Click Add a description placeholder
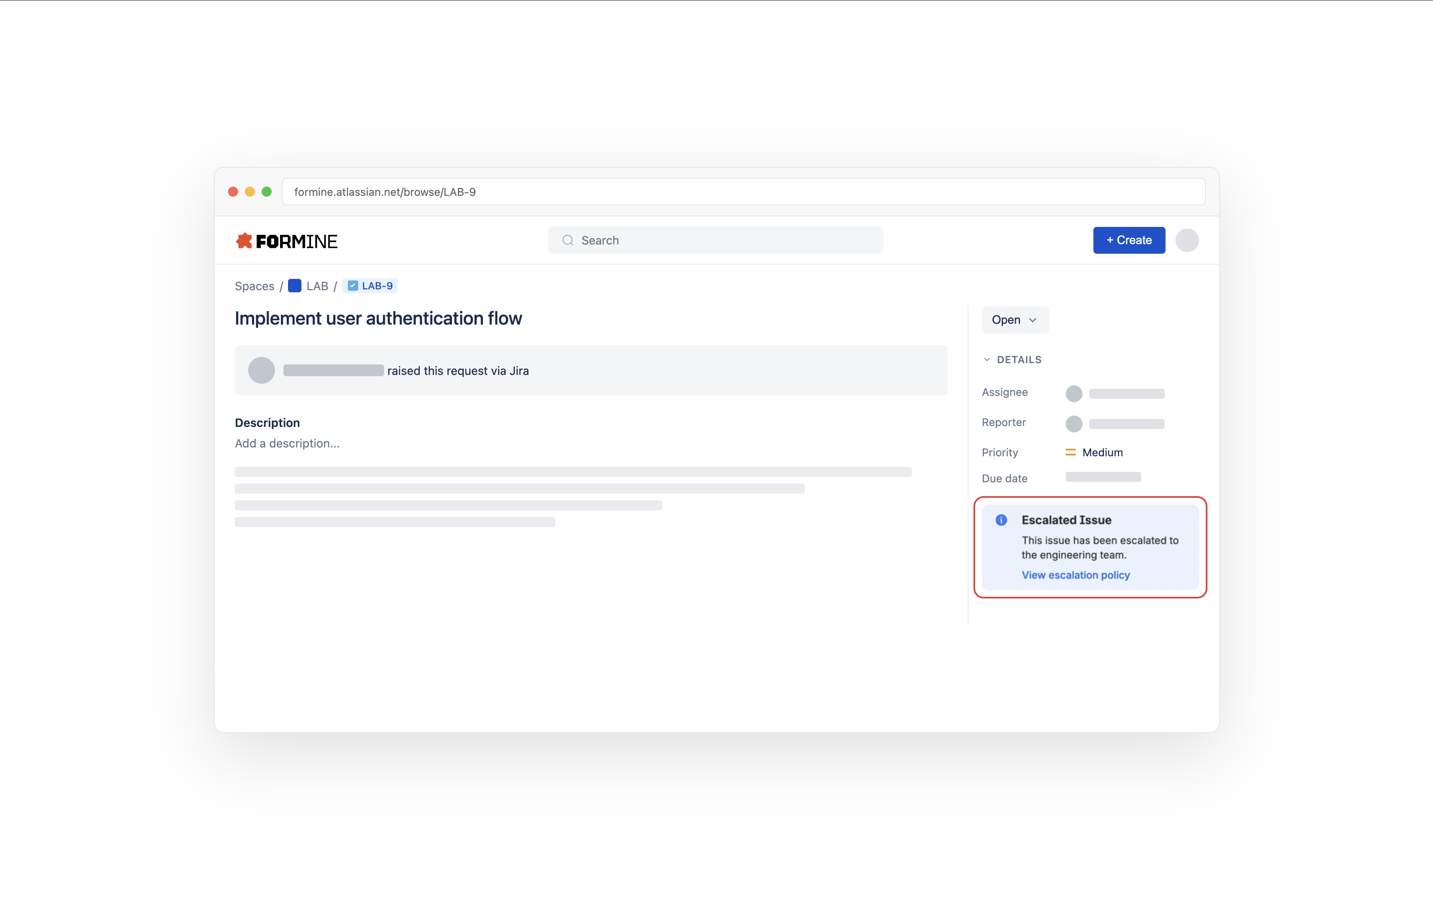Screen dimensions: 1433x900 (x=287, y=443)
